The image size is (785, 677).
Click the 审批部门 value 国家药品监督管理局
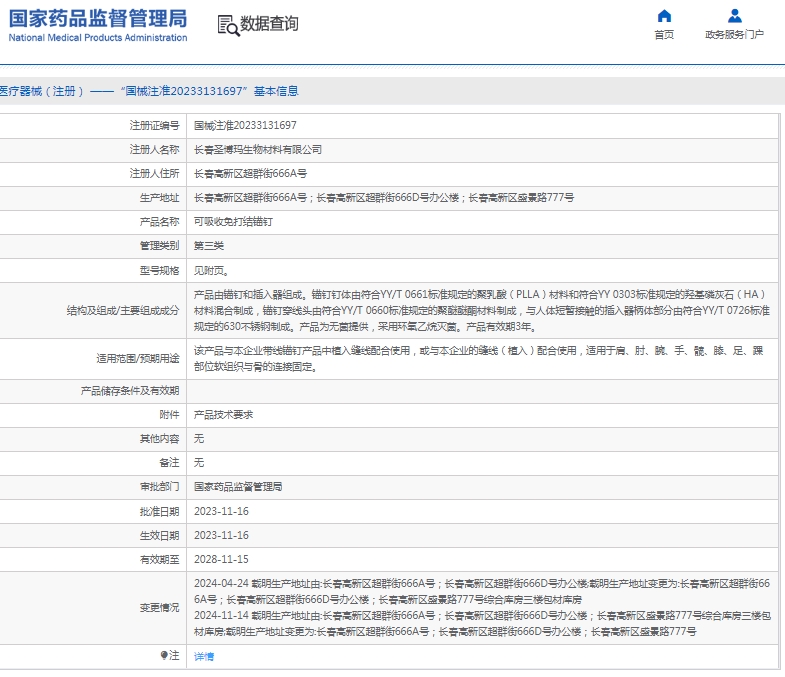click(238, 487)
